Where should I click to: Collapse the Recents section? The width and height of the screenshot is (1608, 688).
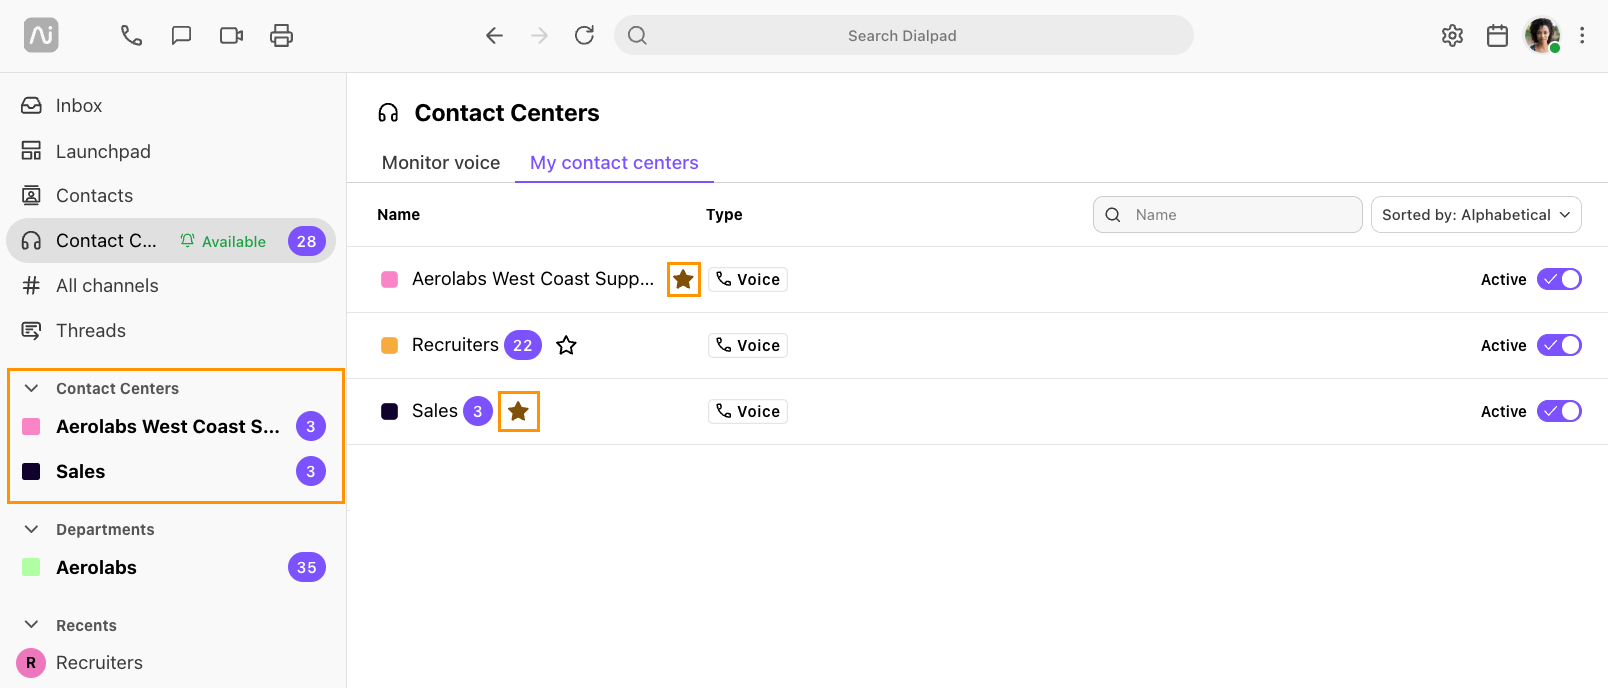(x=32, y=625)
